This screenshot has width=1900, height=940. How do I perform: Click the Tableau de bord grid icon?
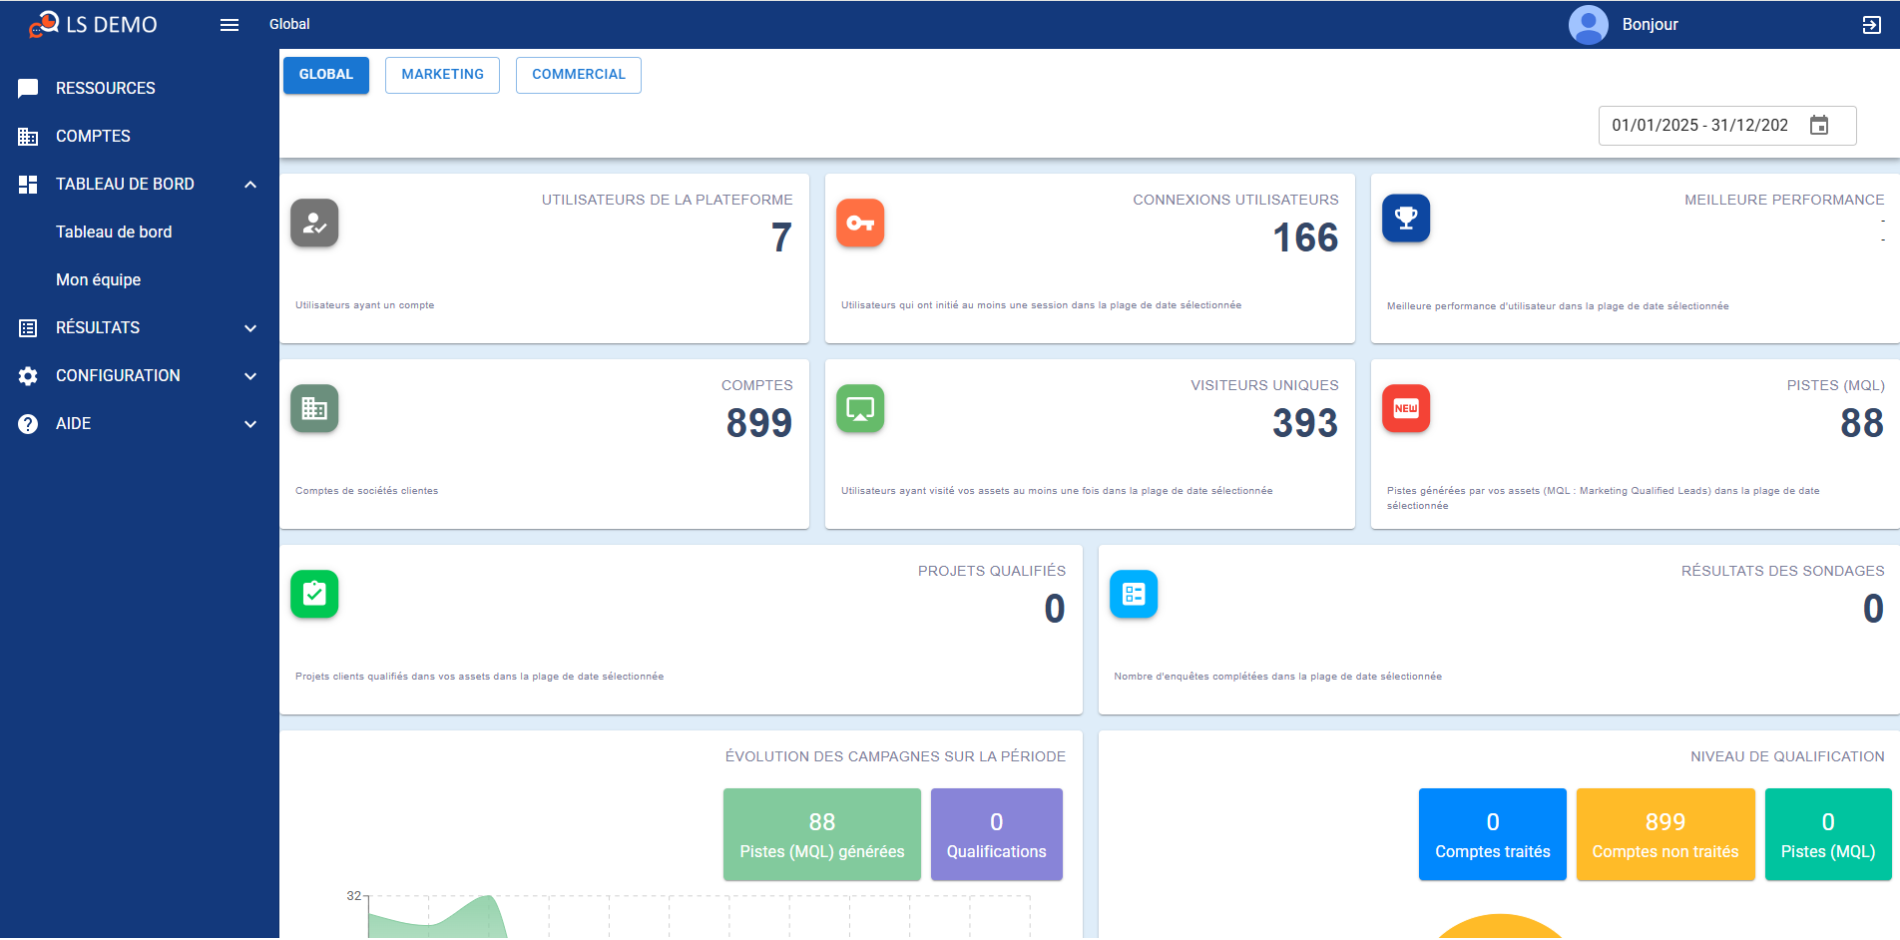28,184
